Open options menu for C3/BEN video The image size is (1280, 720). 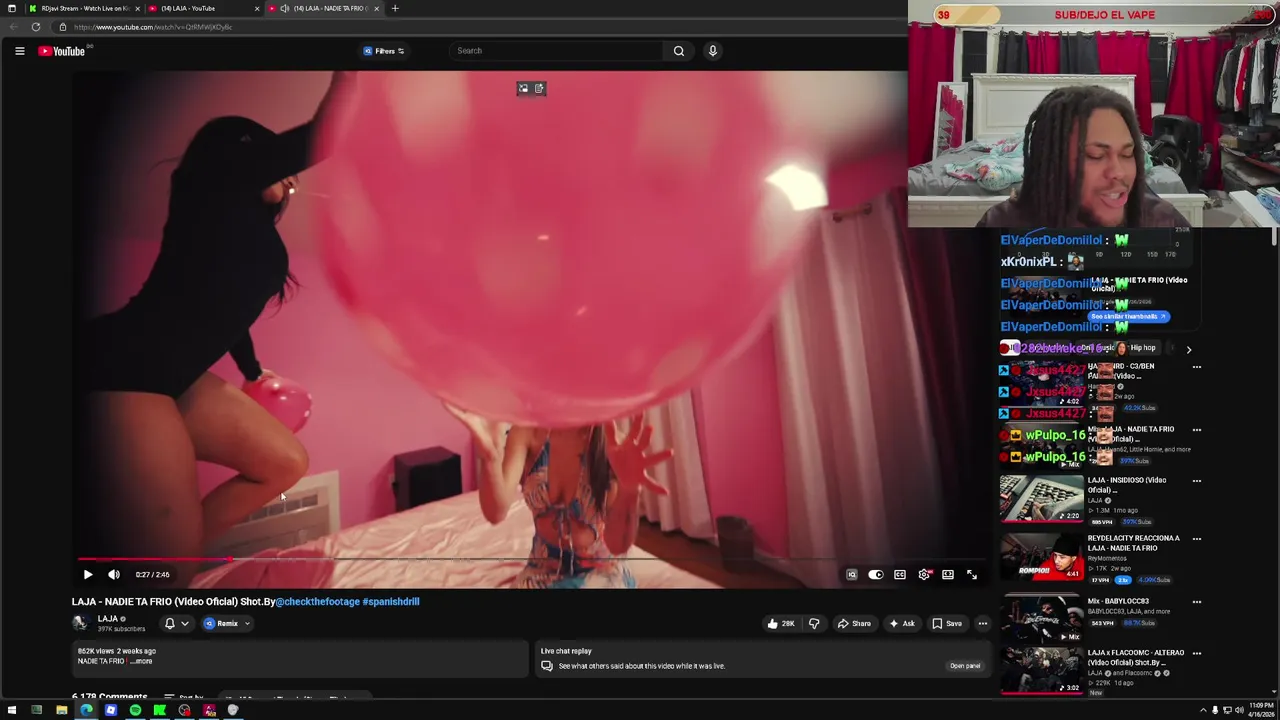1196,367
